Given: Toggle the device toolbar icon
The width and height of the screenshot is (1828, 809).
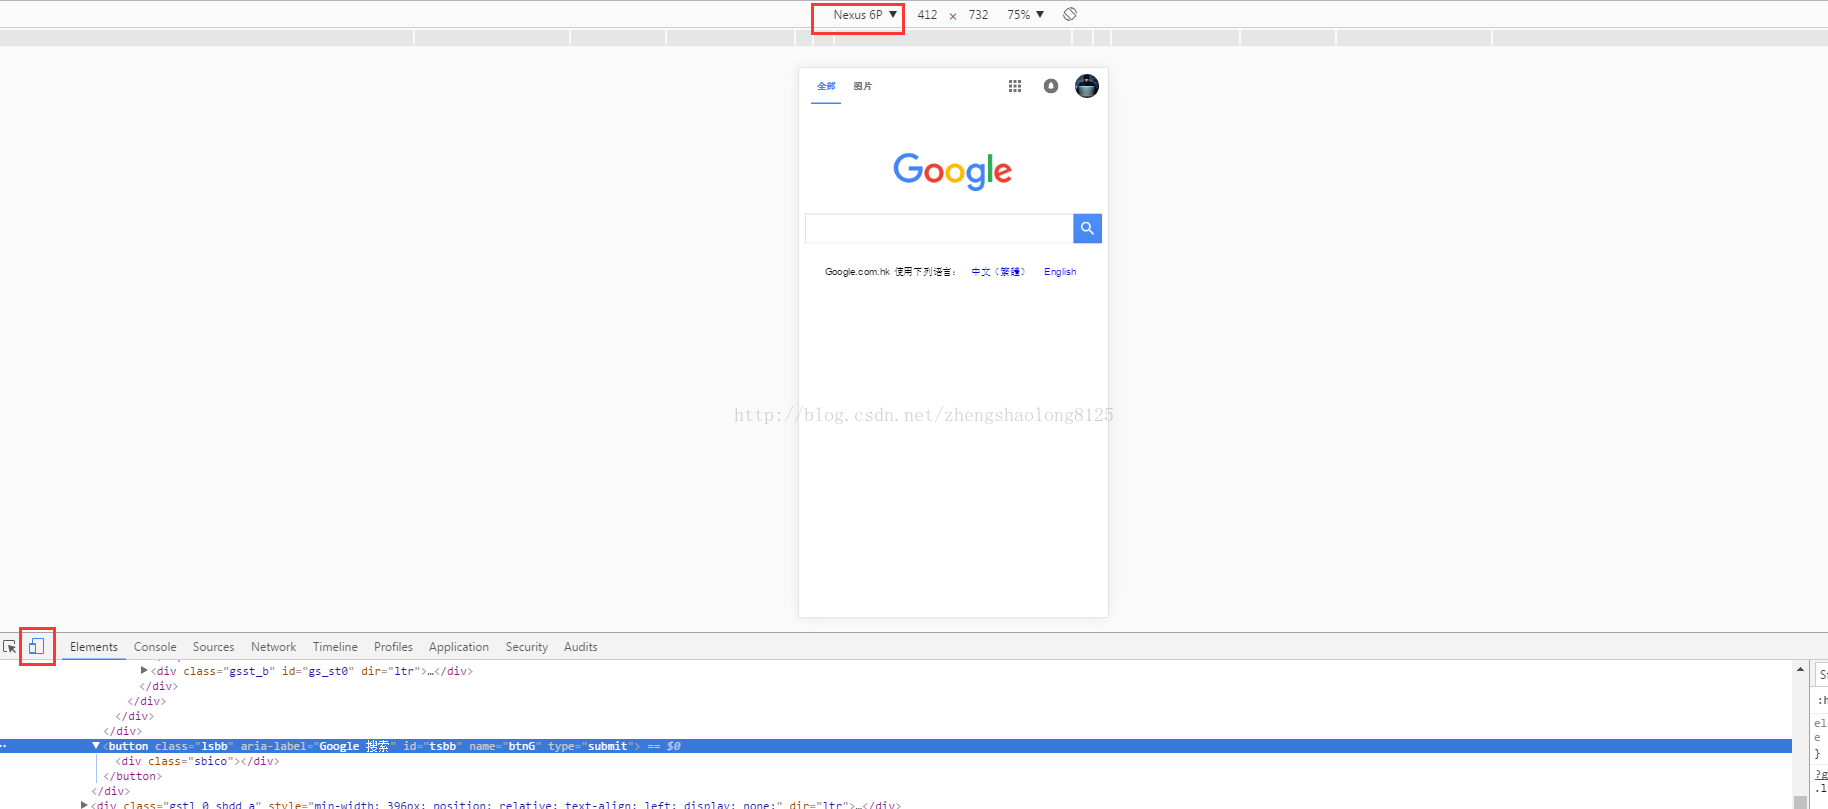Looking at the screenshot, I should 37,647.
